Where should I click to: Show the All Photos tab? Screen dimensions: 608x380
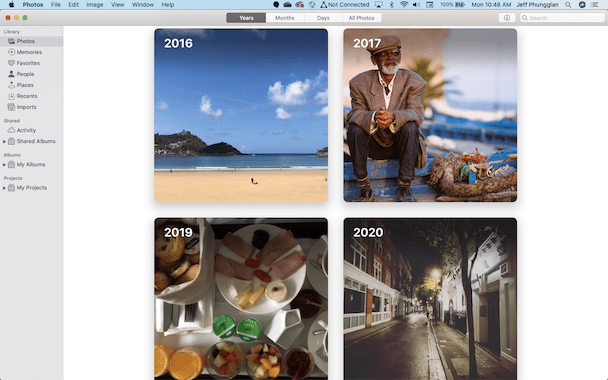pyautogui.click(x=361, y=18)
